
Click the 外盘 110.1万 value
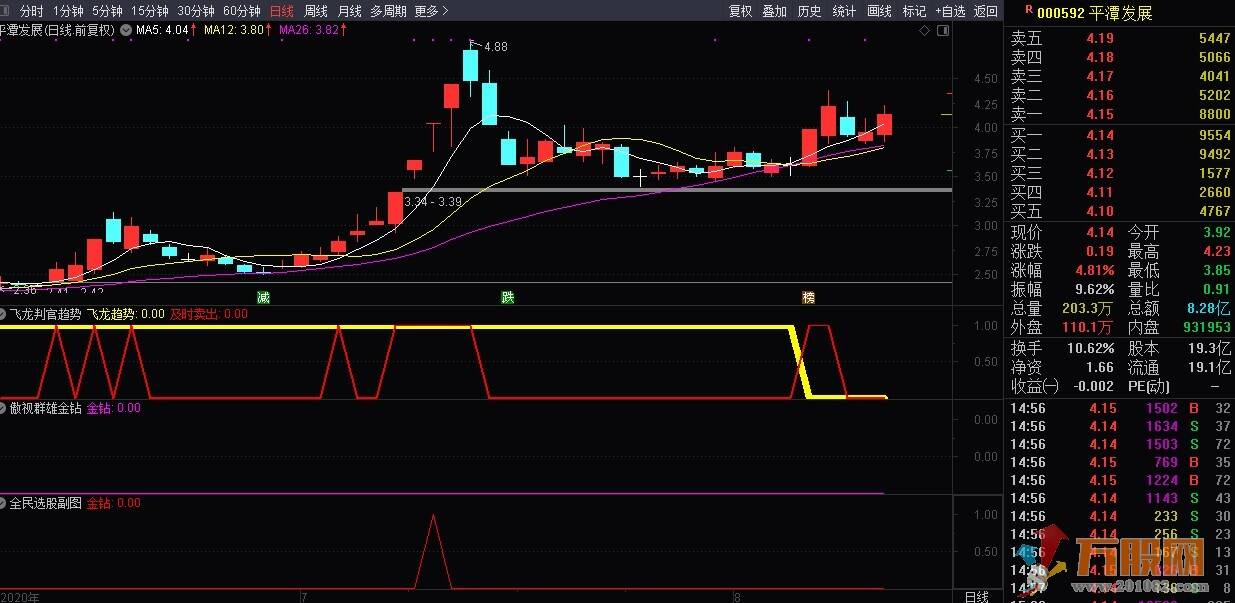click(1088, 327)
